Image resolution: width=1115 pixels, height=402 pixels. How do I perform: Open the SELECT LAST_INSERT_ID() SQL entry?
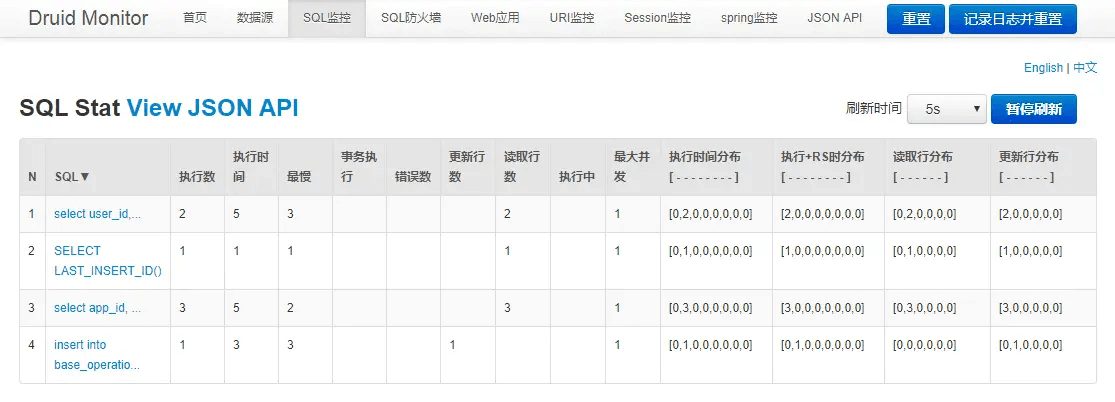click(107, 260)
